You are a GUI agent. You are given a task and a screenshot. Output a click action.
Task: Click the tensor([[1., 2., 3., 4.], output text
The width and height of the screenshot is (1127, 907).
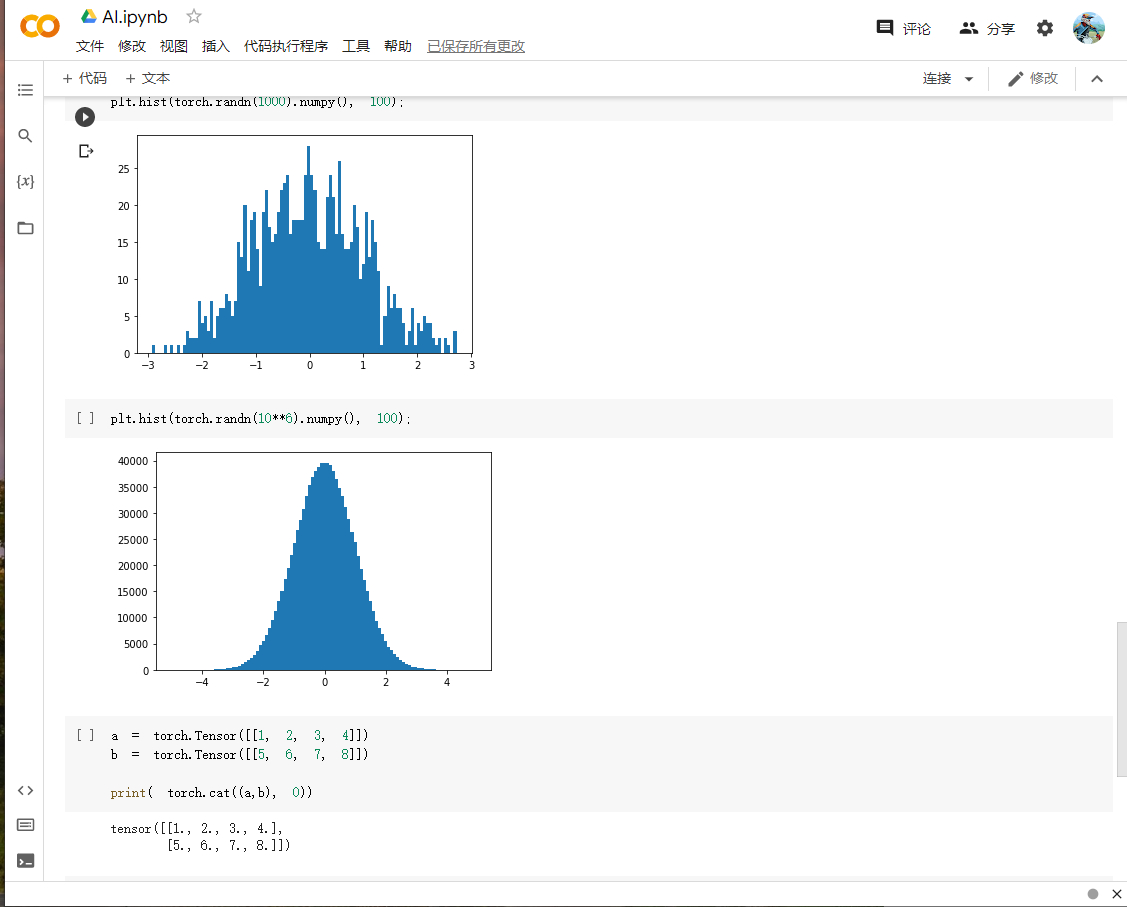pyautogui.click(x=196, y=829)
